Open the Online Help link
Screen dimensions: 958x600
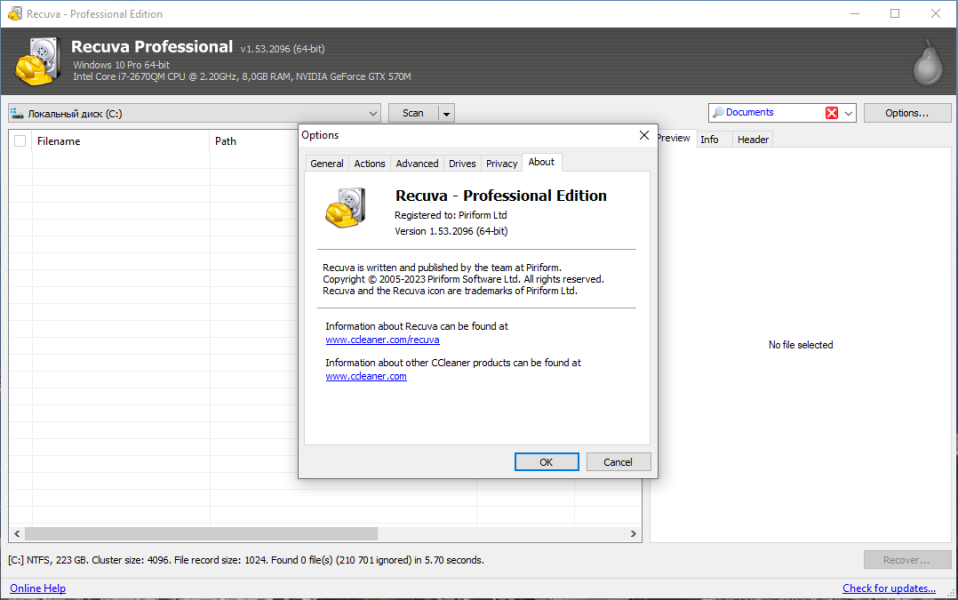[x=38, y=588]
